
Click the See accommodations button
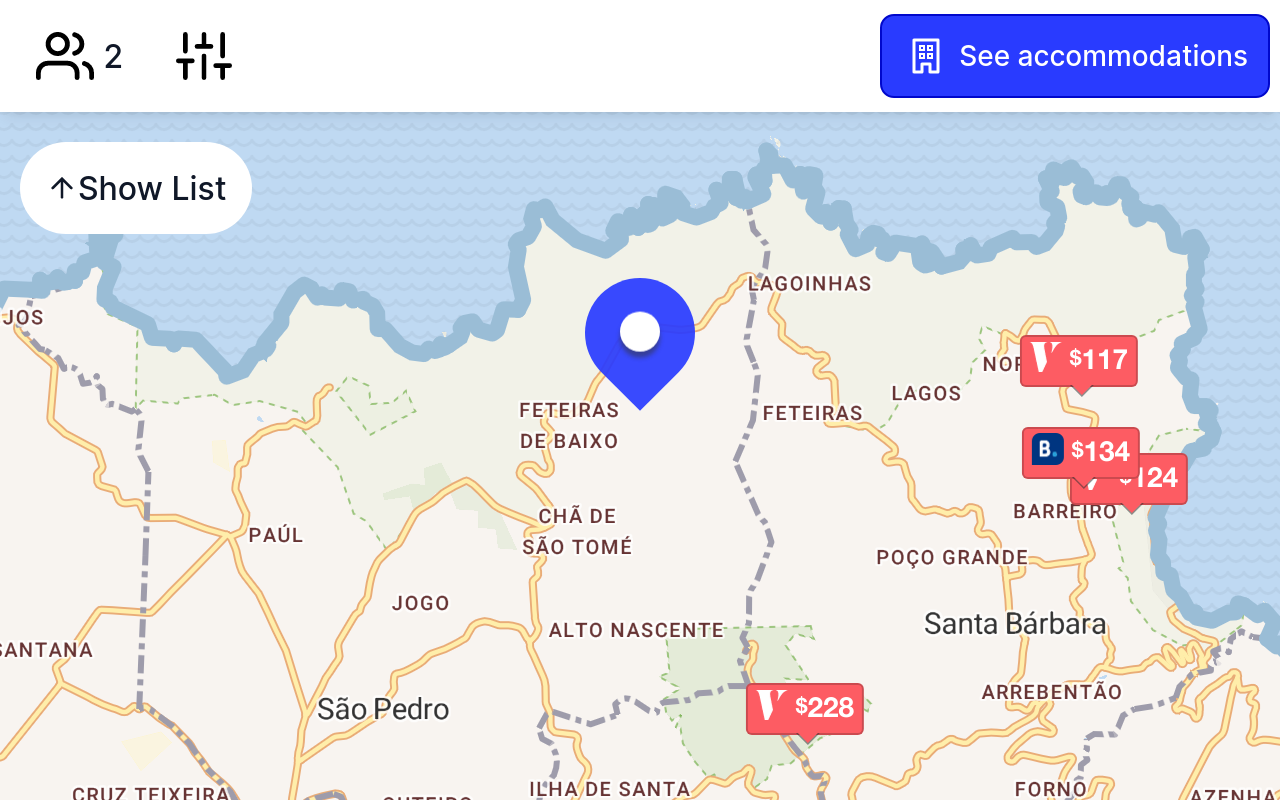click(1075, 56)
